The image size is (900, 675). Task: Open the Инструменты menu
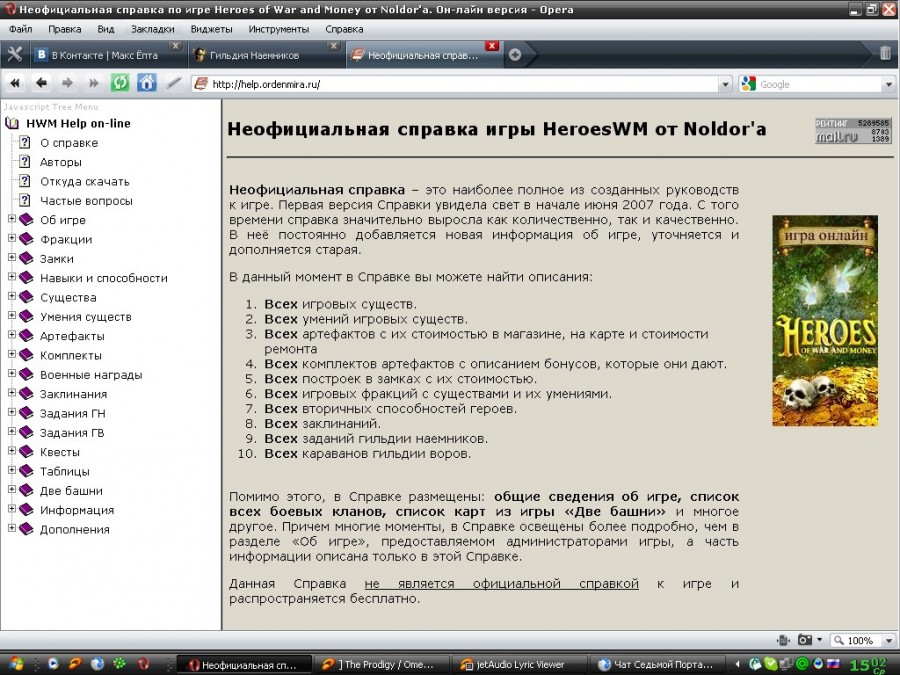278,29
